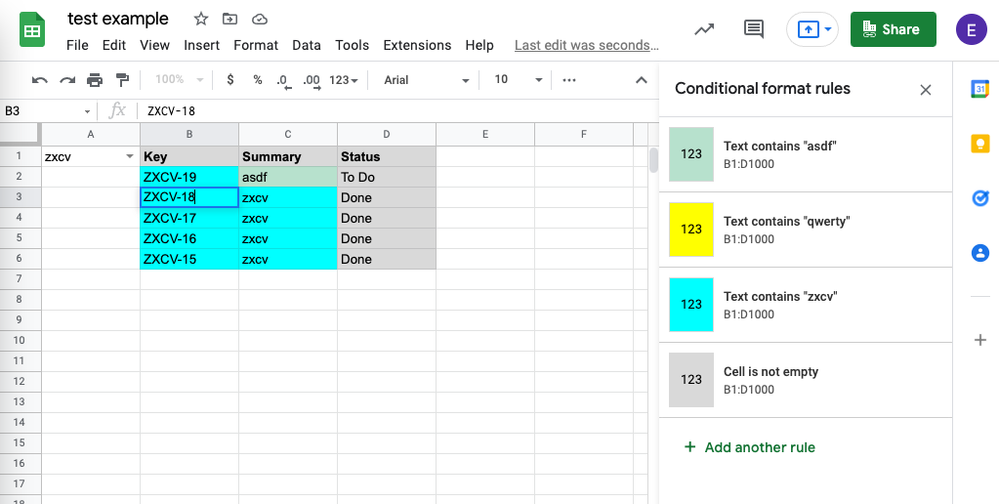Viewport: 999px width, 504px height.
Task: Open the Text contains "asdf" rule
Action: [x=805, y=154]
